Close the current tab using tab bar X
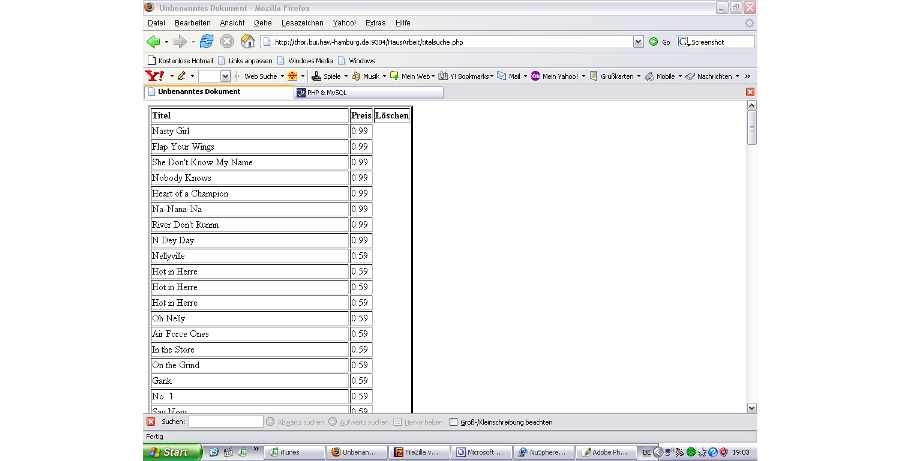This screenshot has height=461, width=900. 751,92
